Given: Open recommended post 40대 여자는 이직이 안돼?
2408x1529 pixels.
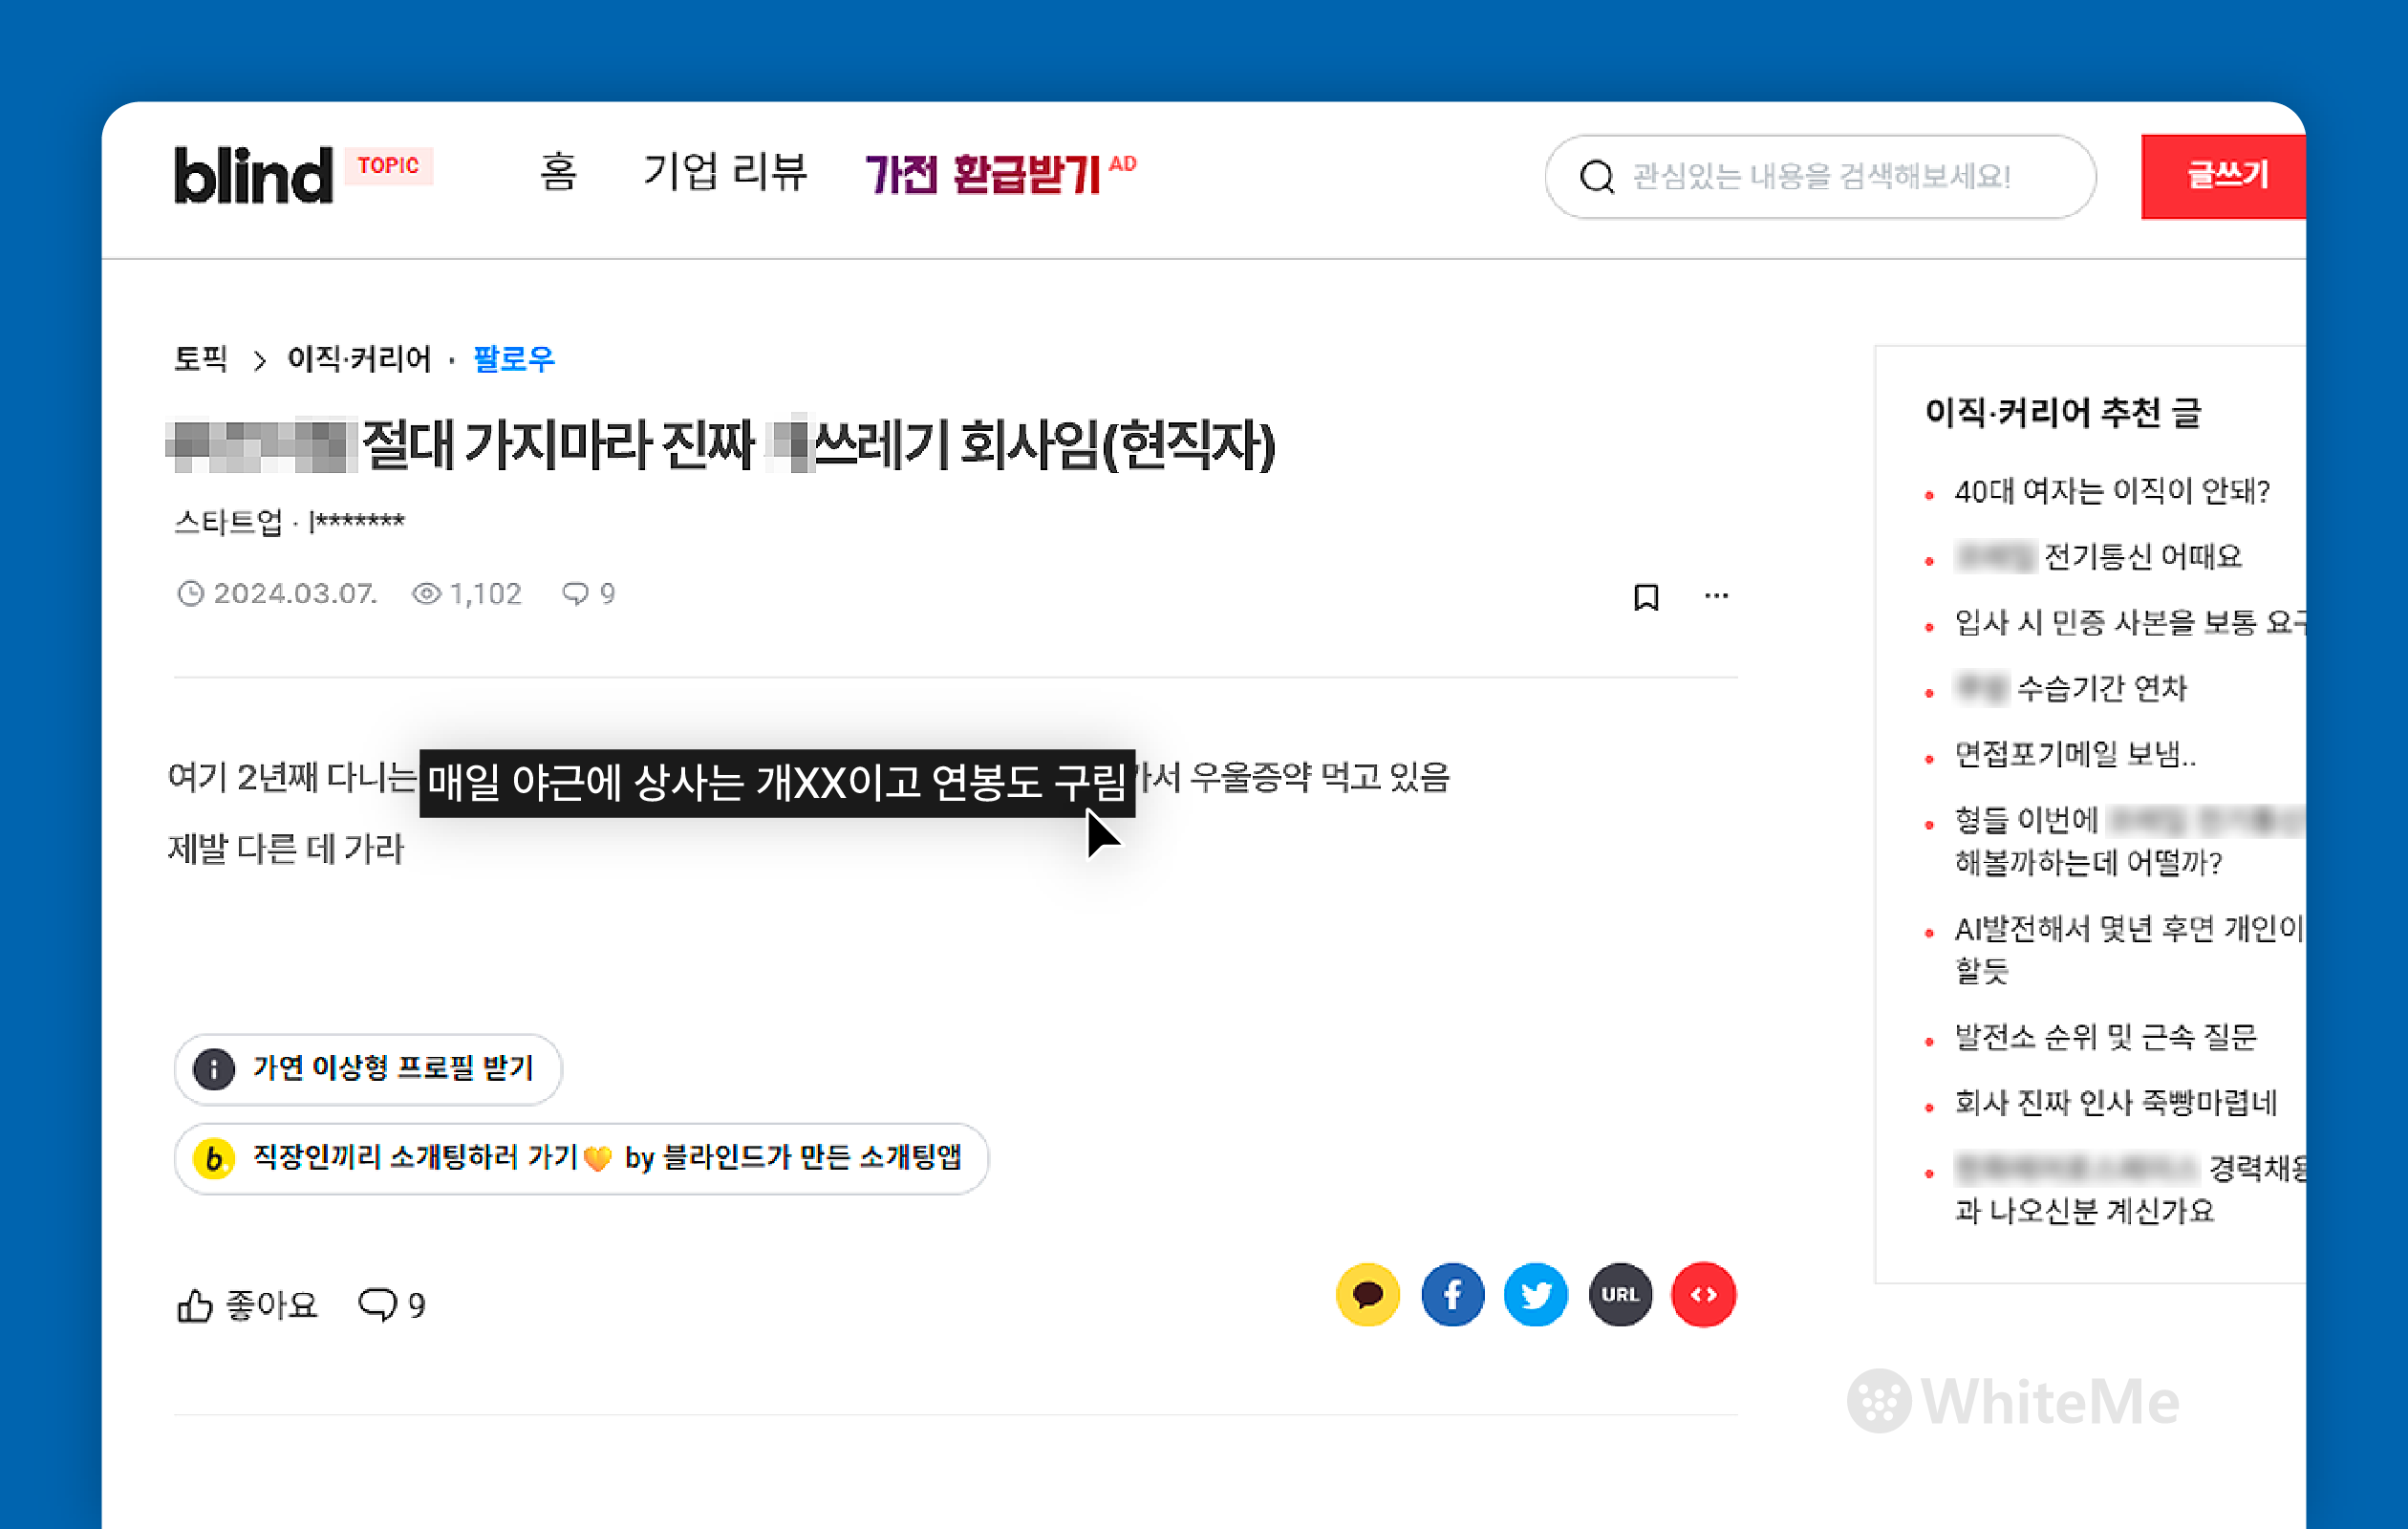Looking at the screenshot, I should click(x=2111, y=491).
